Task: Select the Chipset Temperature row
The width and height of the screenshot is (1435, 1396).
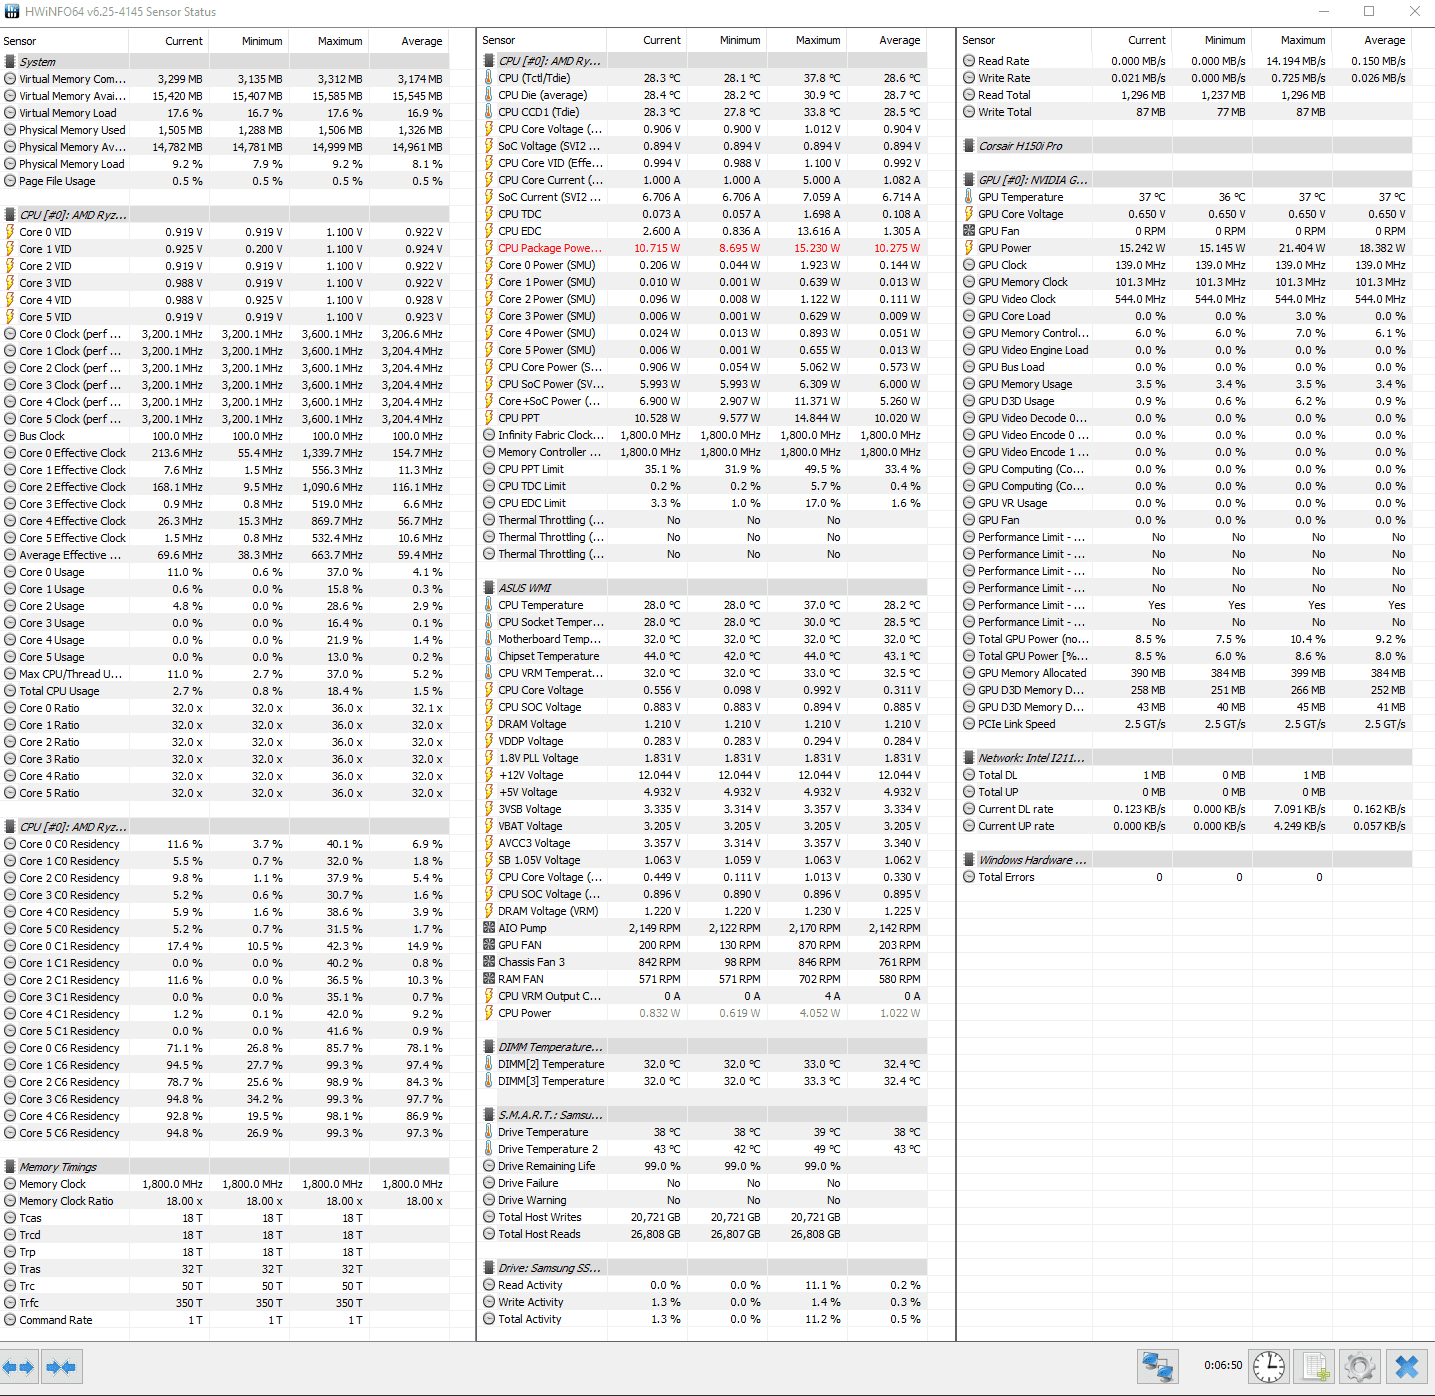Action: (704, 656)
